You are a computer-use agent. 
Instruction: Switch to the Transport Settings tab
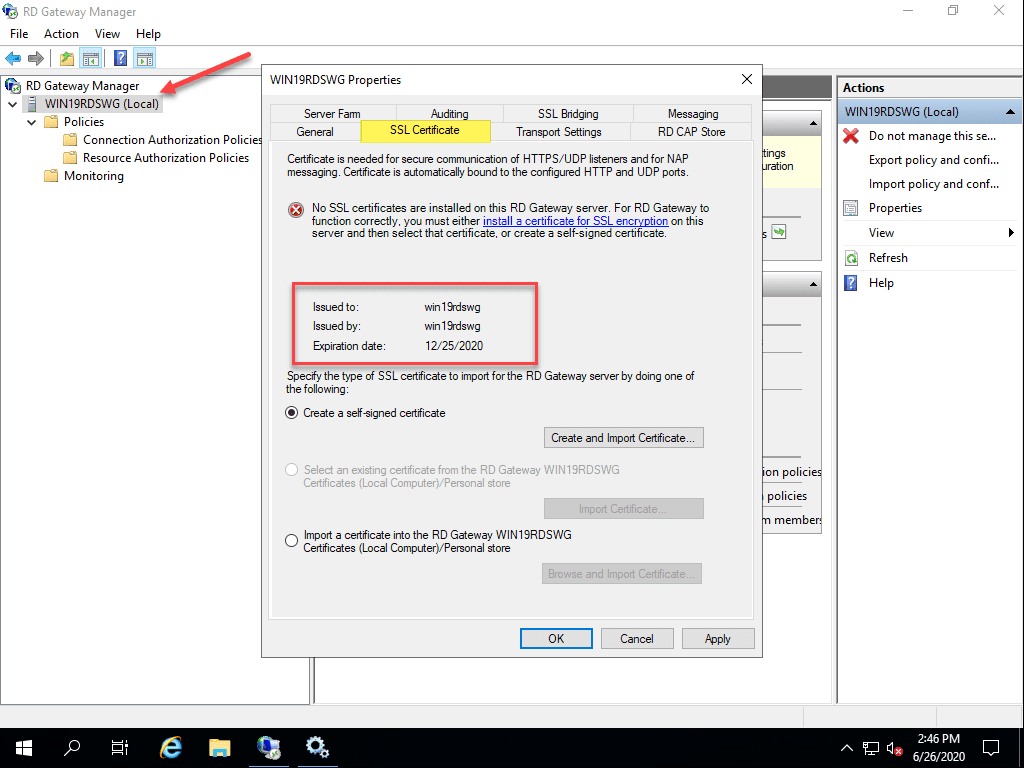[559, 131]
